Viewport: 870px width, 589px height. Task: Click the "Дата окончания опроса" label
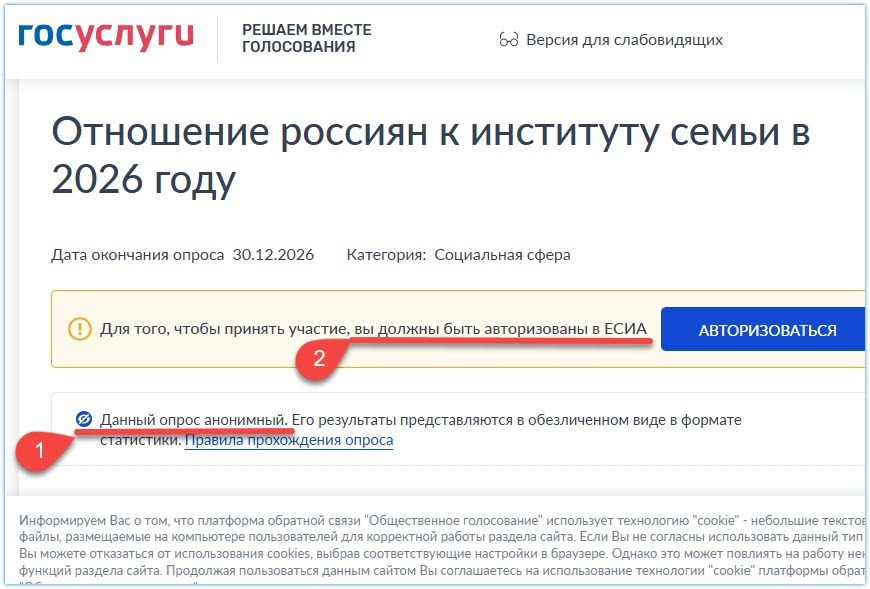pyautogui.click(x=138, y=255)
